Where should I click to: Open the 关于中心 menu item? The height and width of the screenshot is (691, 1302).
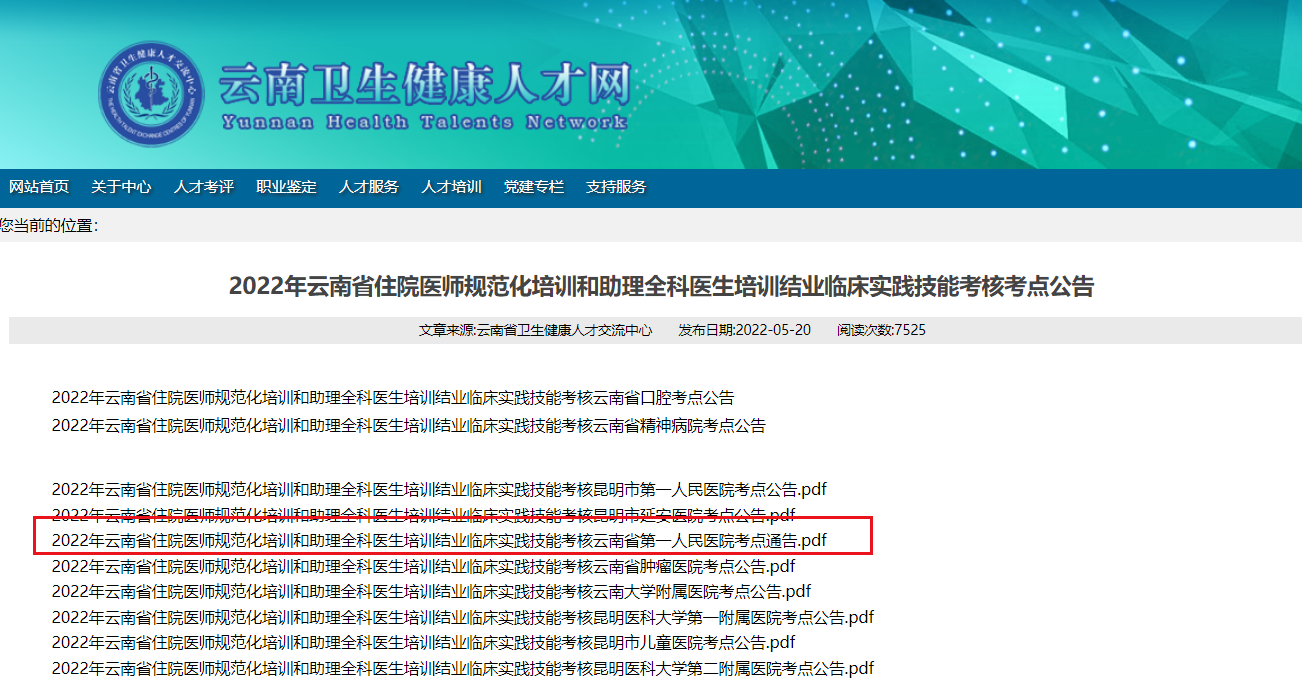click(x=121, y=187)
